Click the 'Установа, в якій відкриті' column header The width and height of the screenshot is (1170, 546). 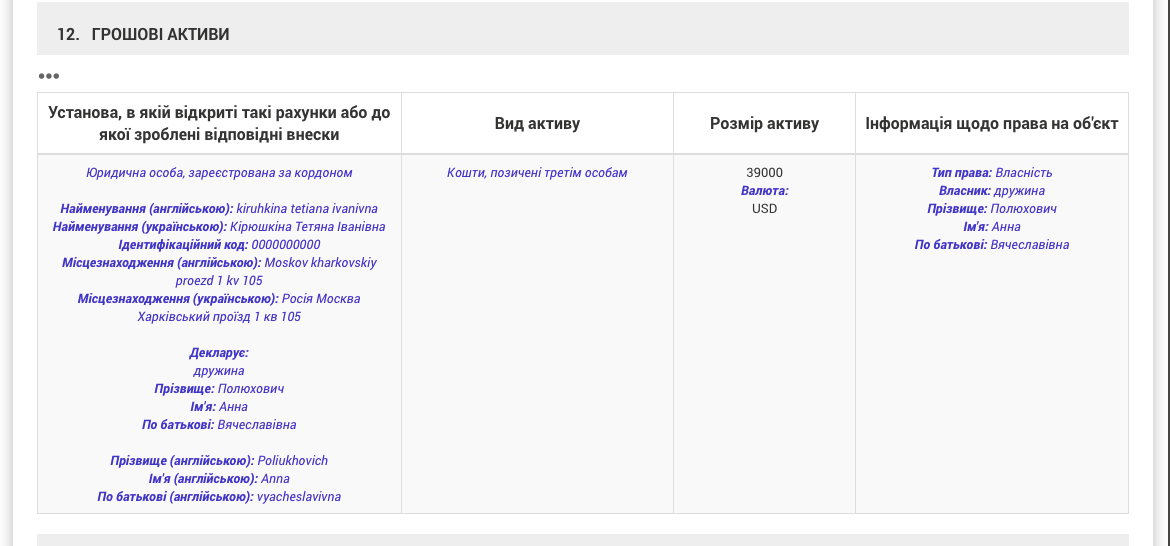click(219, 124)
